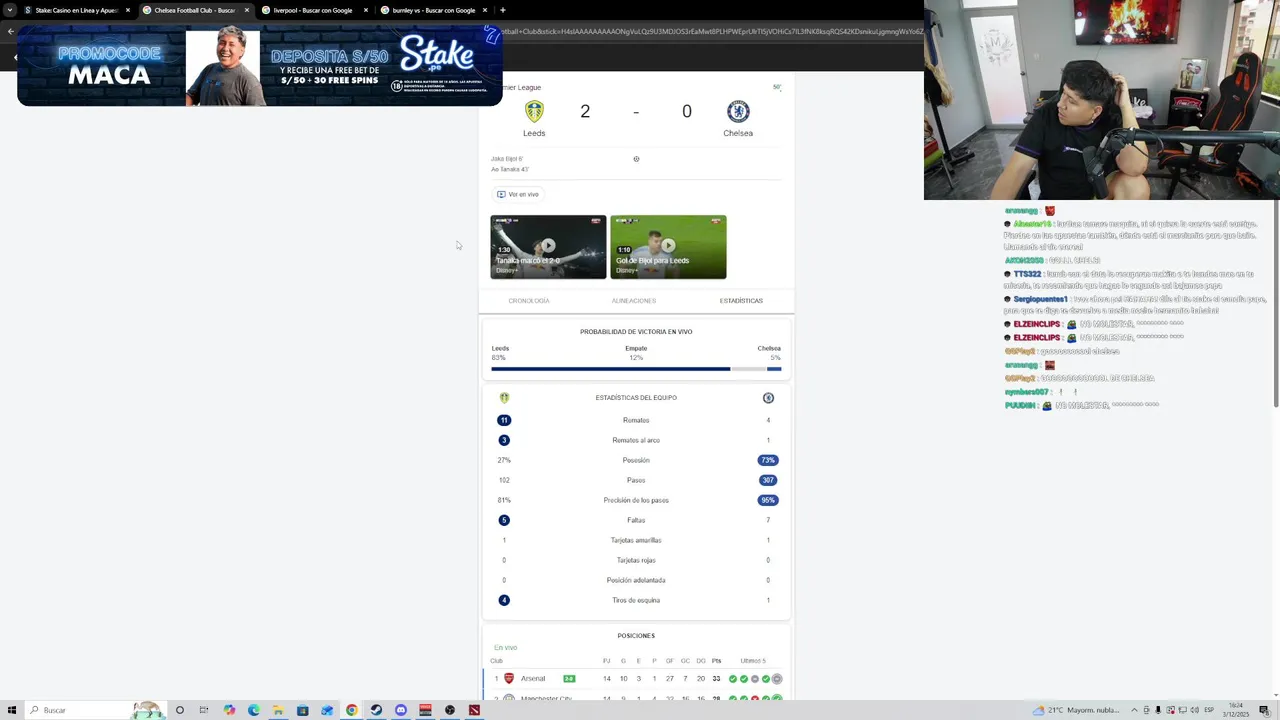The height and width of the screenshot is (720, 1280).
Task: Switch to the burnley vs search tab
Action: coord(432,10)
